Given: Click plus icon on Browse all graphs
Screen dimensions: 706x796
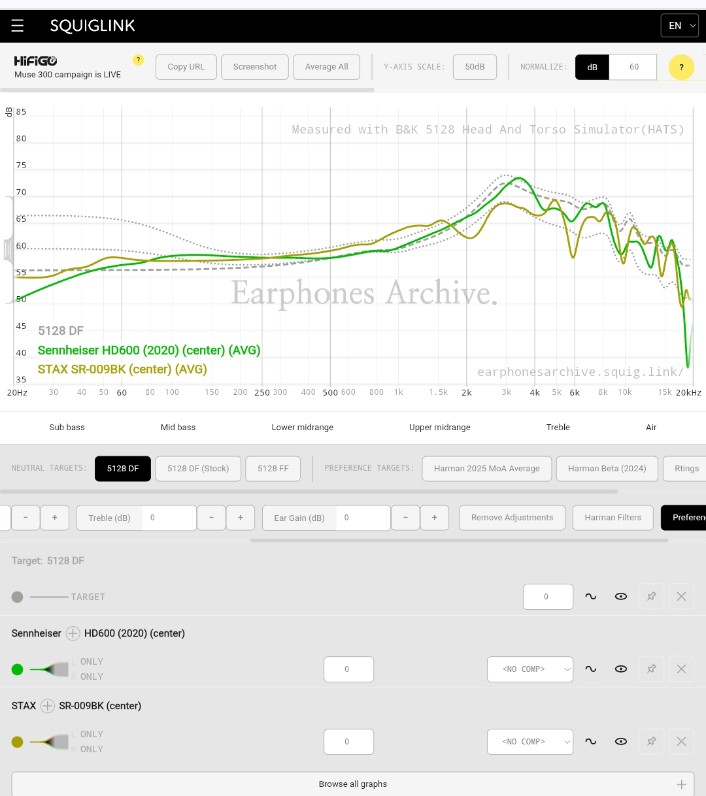Looking at the screenshot, I should tap(681, 785).
